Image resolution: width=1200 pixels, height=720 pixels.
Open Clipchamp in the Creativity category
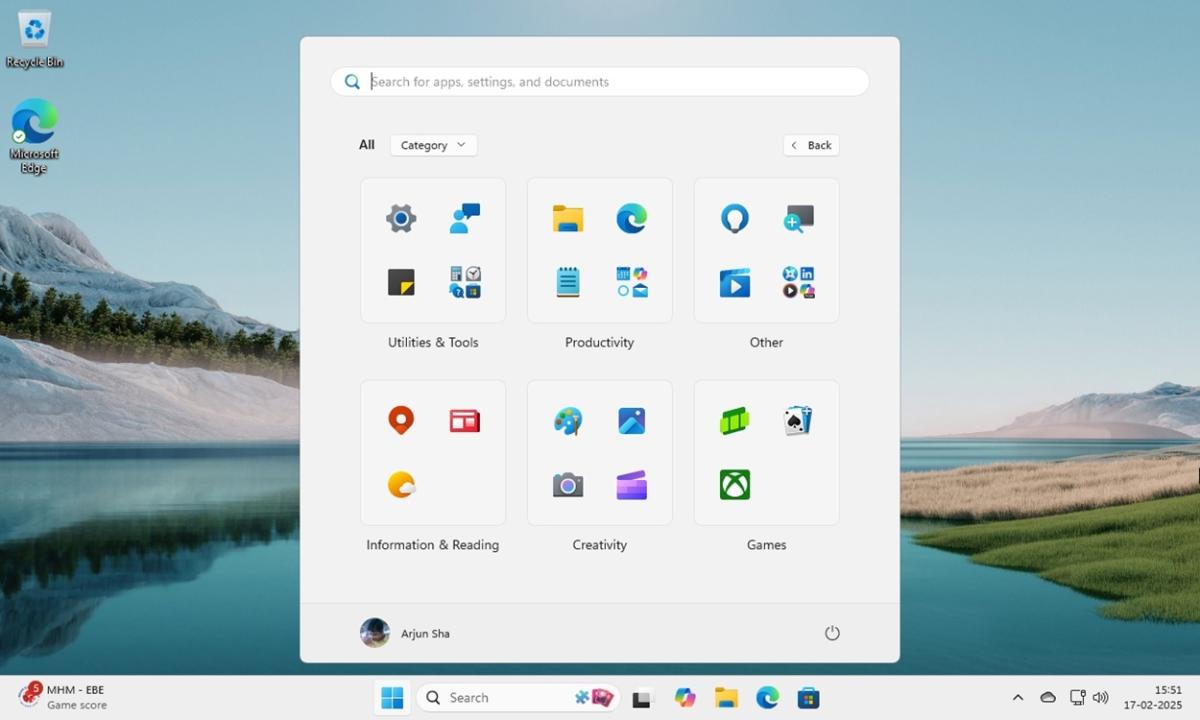coord(631,485)
